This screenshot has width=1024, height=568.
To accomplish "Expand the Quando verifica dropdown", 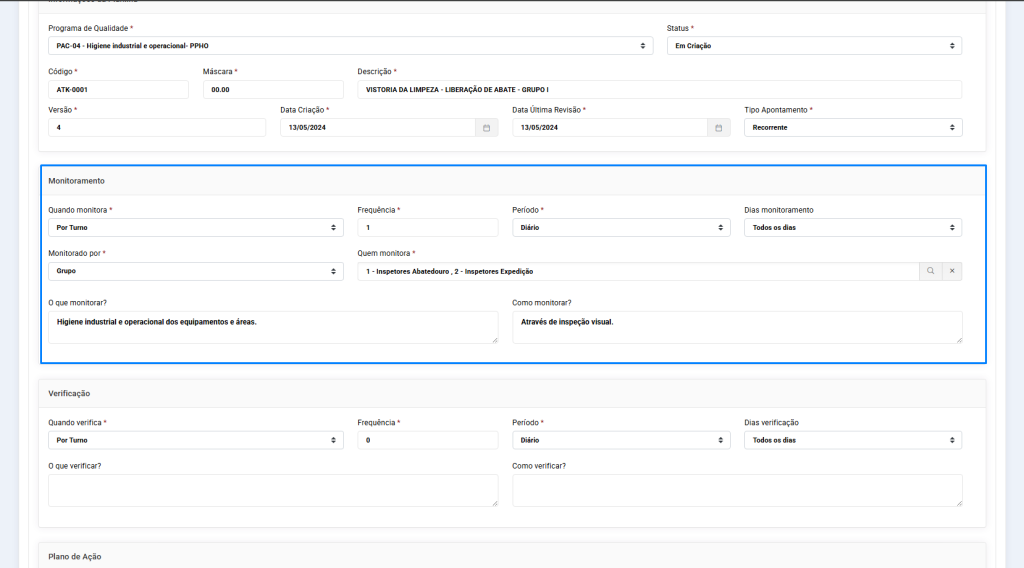I will click(195, 440).
